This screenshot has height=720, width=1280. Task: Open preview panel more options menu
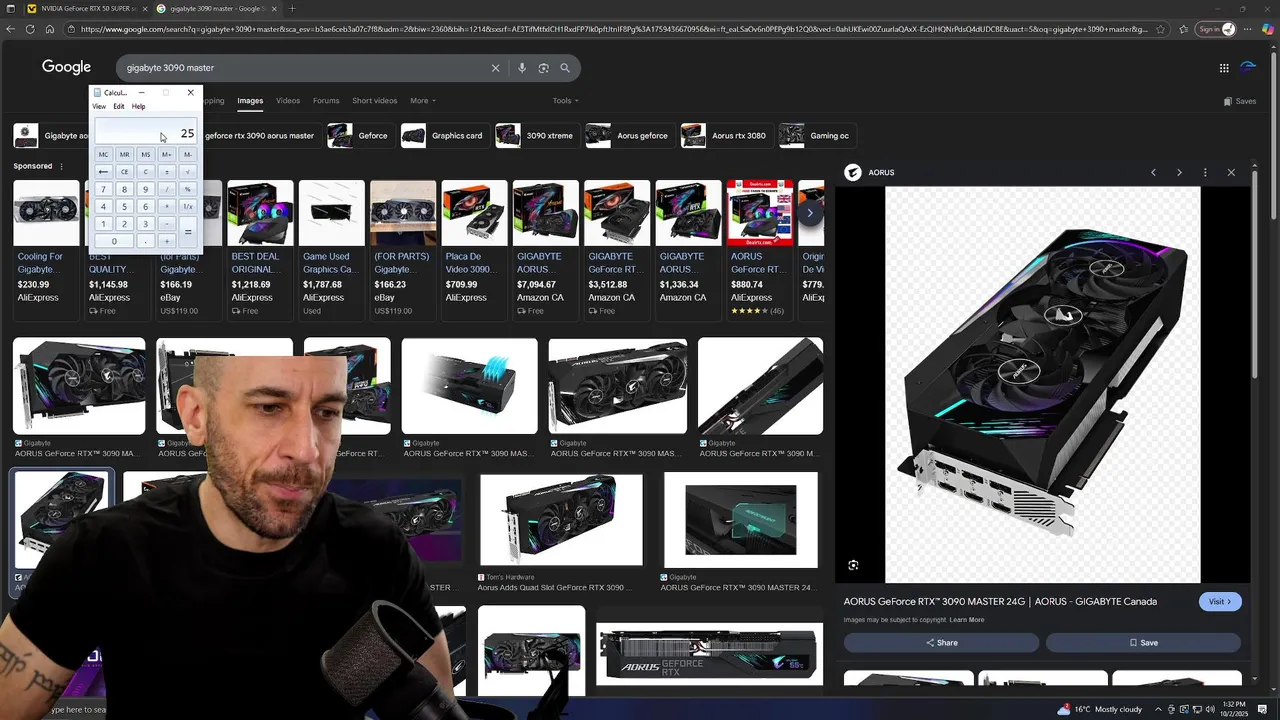(1205, 172)
